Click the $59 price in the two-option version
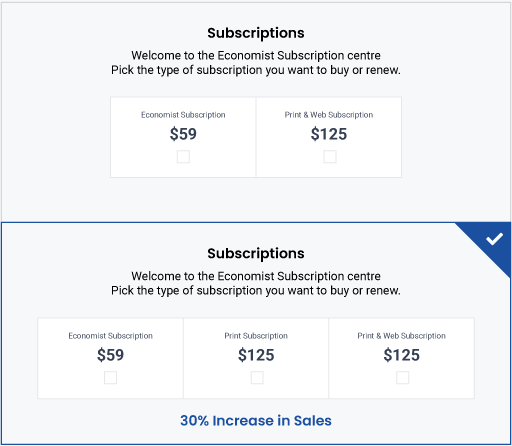This screenshot has height=446, width=512. click(x=183, y=134)
